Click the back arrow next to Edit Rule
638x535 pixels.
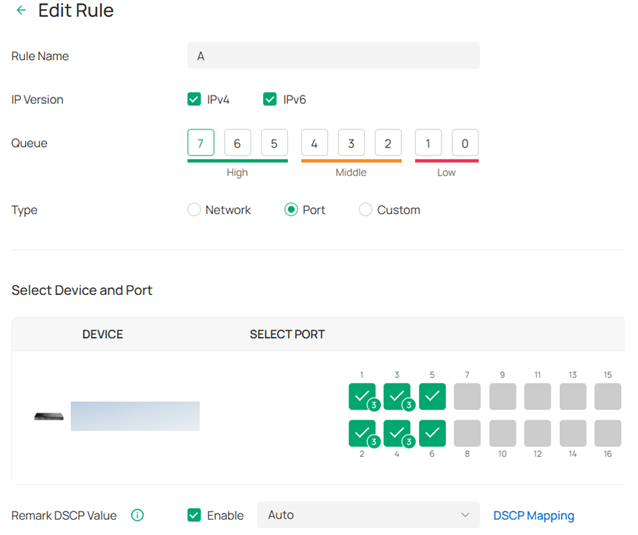click(x=21, y=11)
